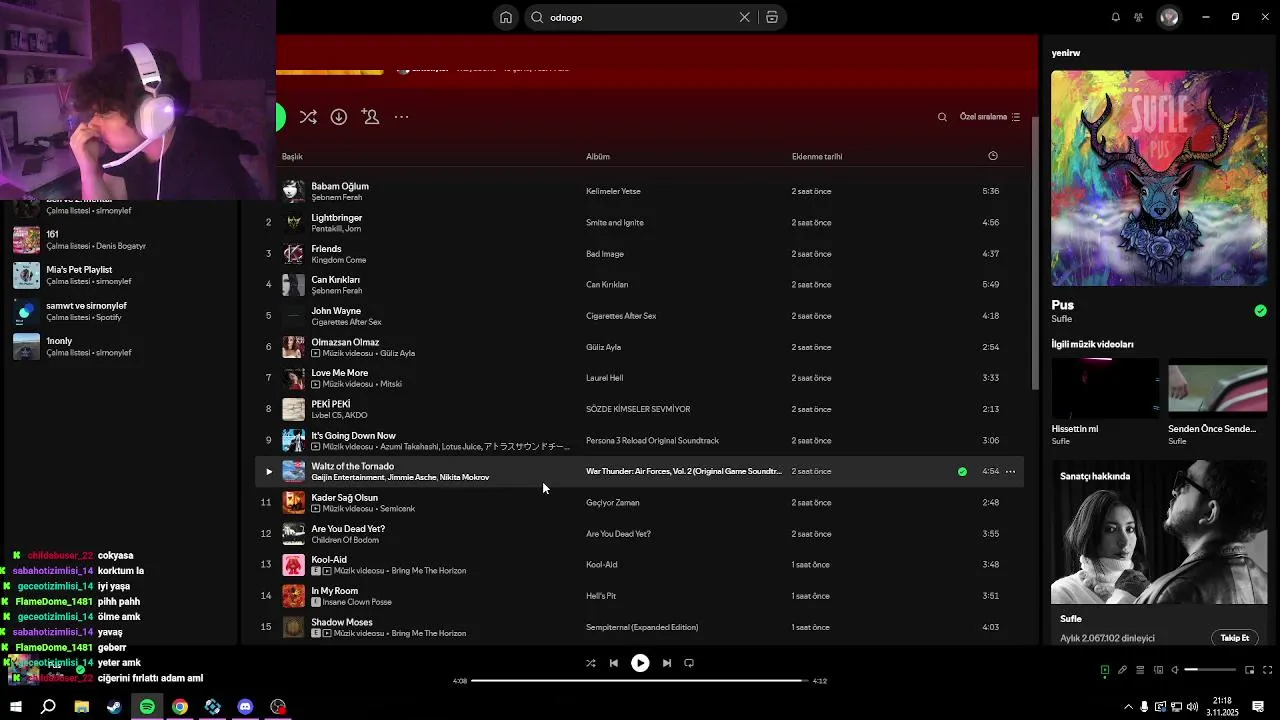1280x720 pixels.
Task: Toggle saved checkmark on Waltz of the Tornado
Action: (x=962, y=471)
